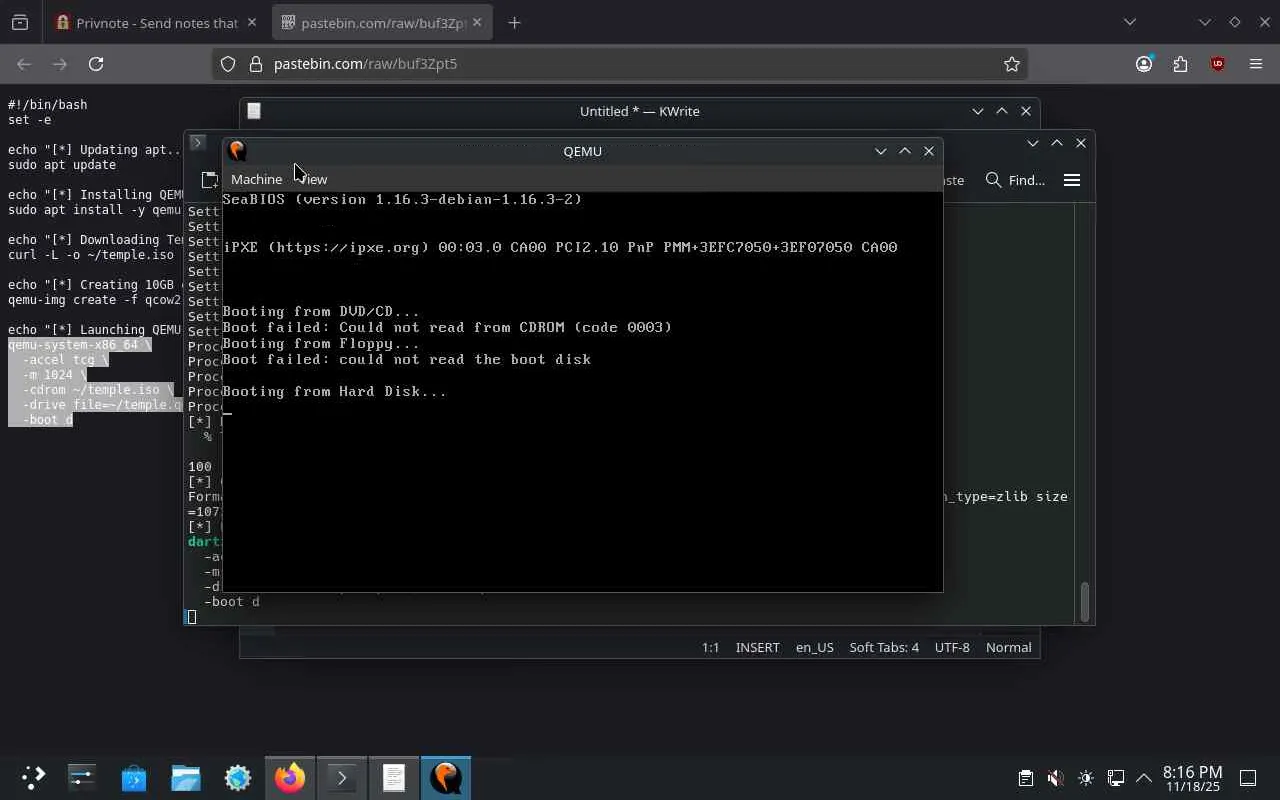
Task: Change the UTF-8 encoding in KWrite
Action: click(952, 647)
